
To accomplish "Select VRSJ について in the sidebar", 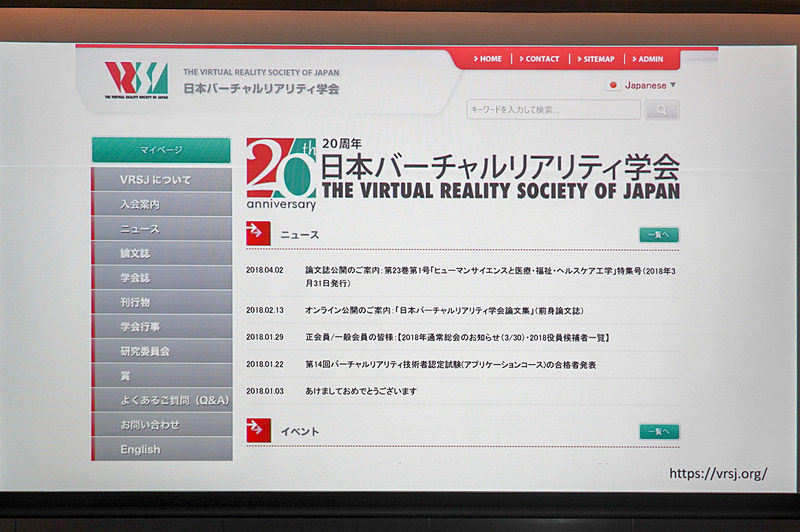I will tap(162, 180).
